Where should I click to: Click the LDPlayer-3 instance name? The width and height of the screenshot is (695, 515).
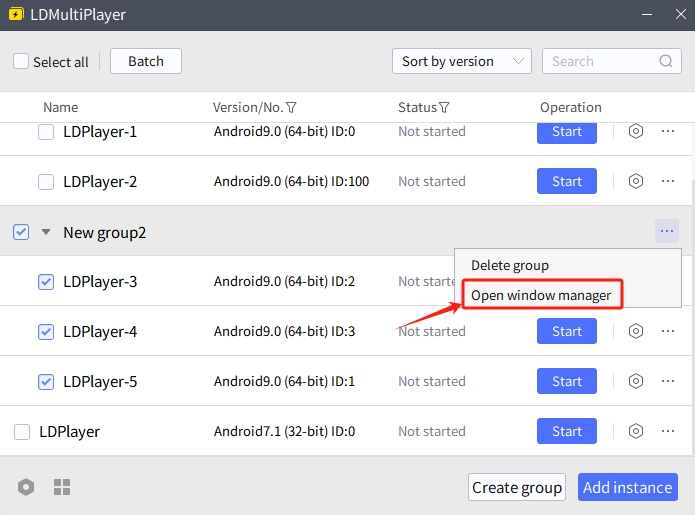click(100, 282)
